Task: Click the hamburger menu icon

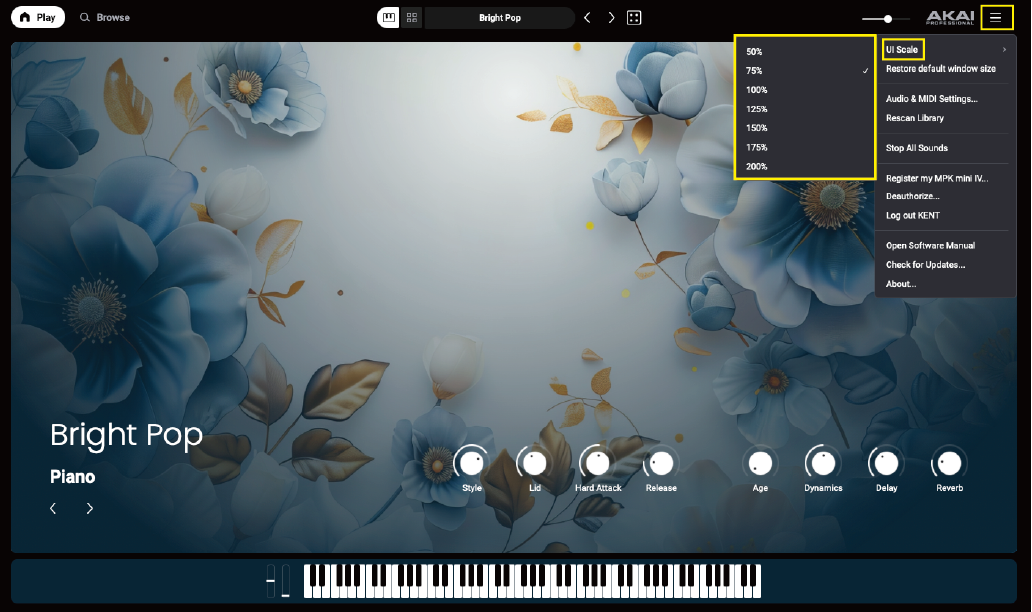Action: coord(995,17)
